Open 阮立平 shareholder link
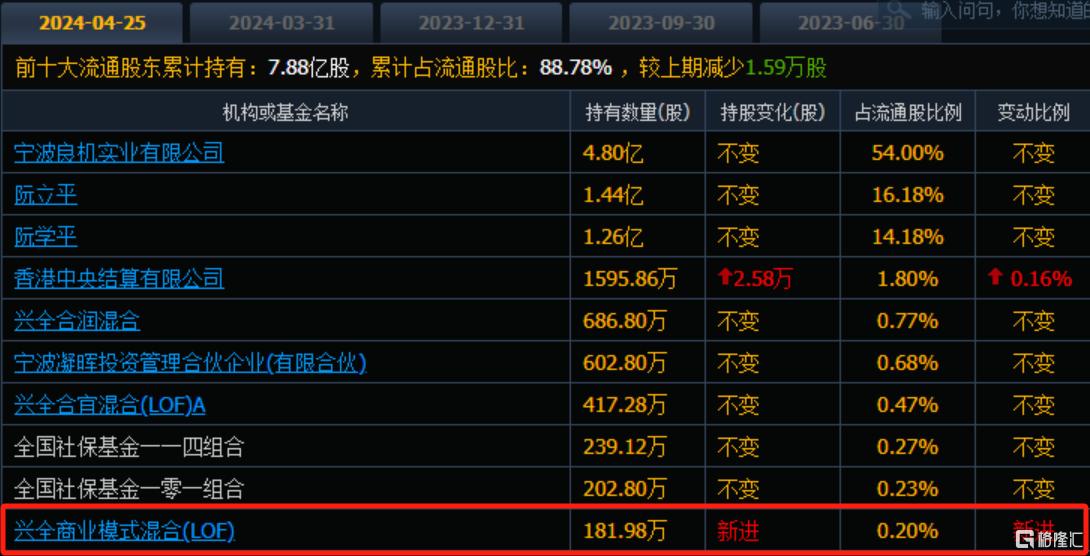This screenshot has height=556, width=1090. coord(45,195)
